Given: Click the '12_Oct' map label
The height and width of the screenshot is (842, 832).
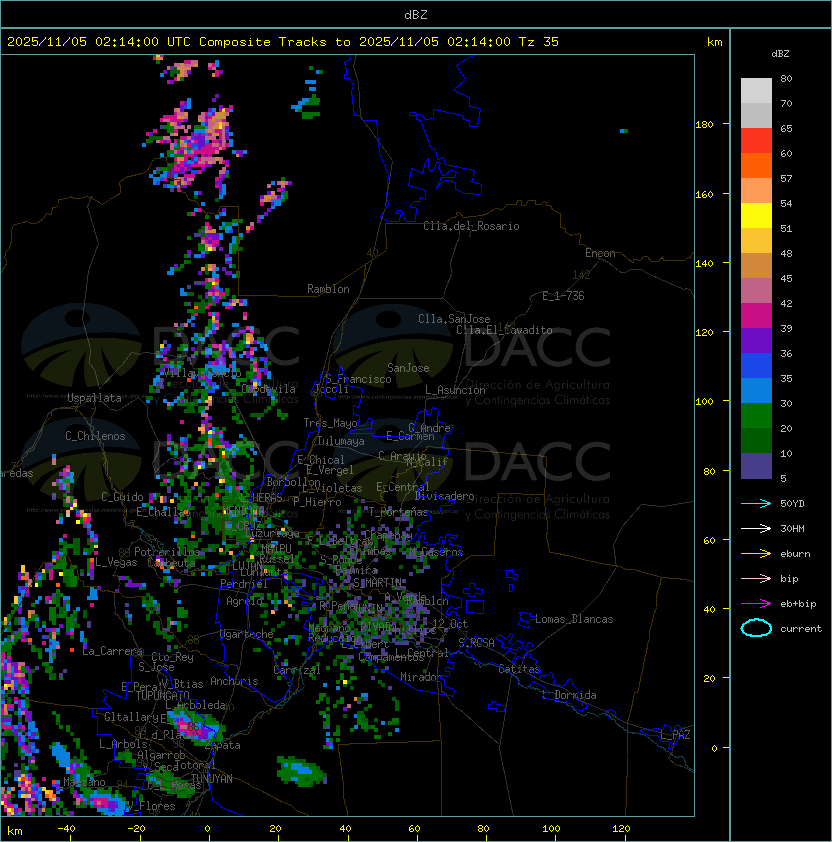Looking at the screenshot, I should point(450,623).
